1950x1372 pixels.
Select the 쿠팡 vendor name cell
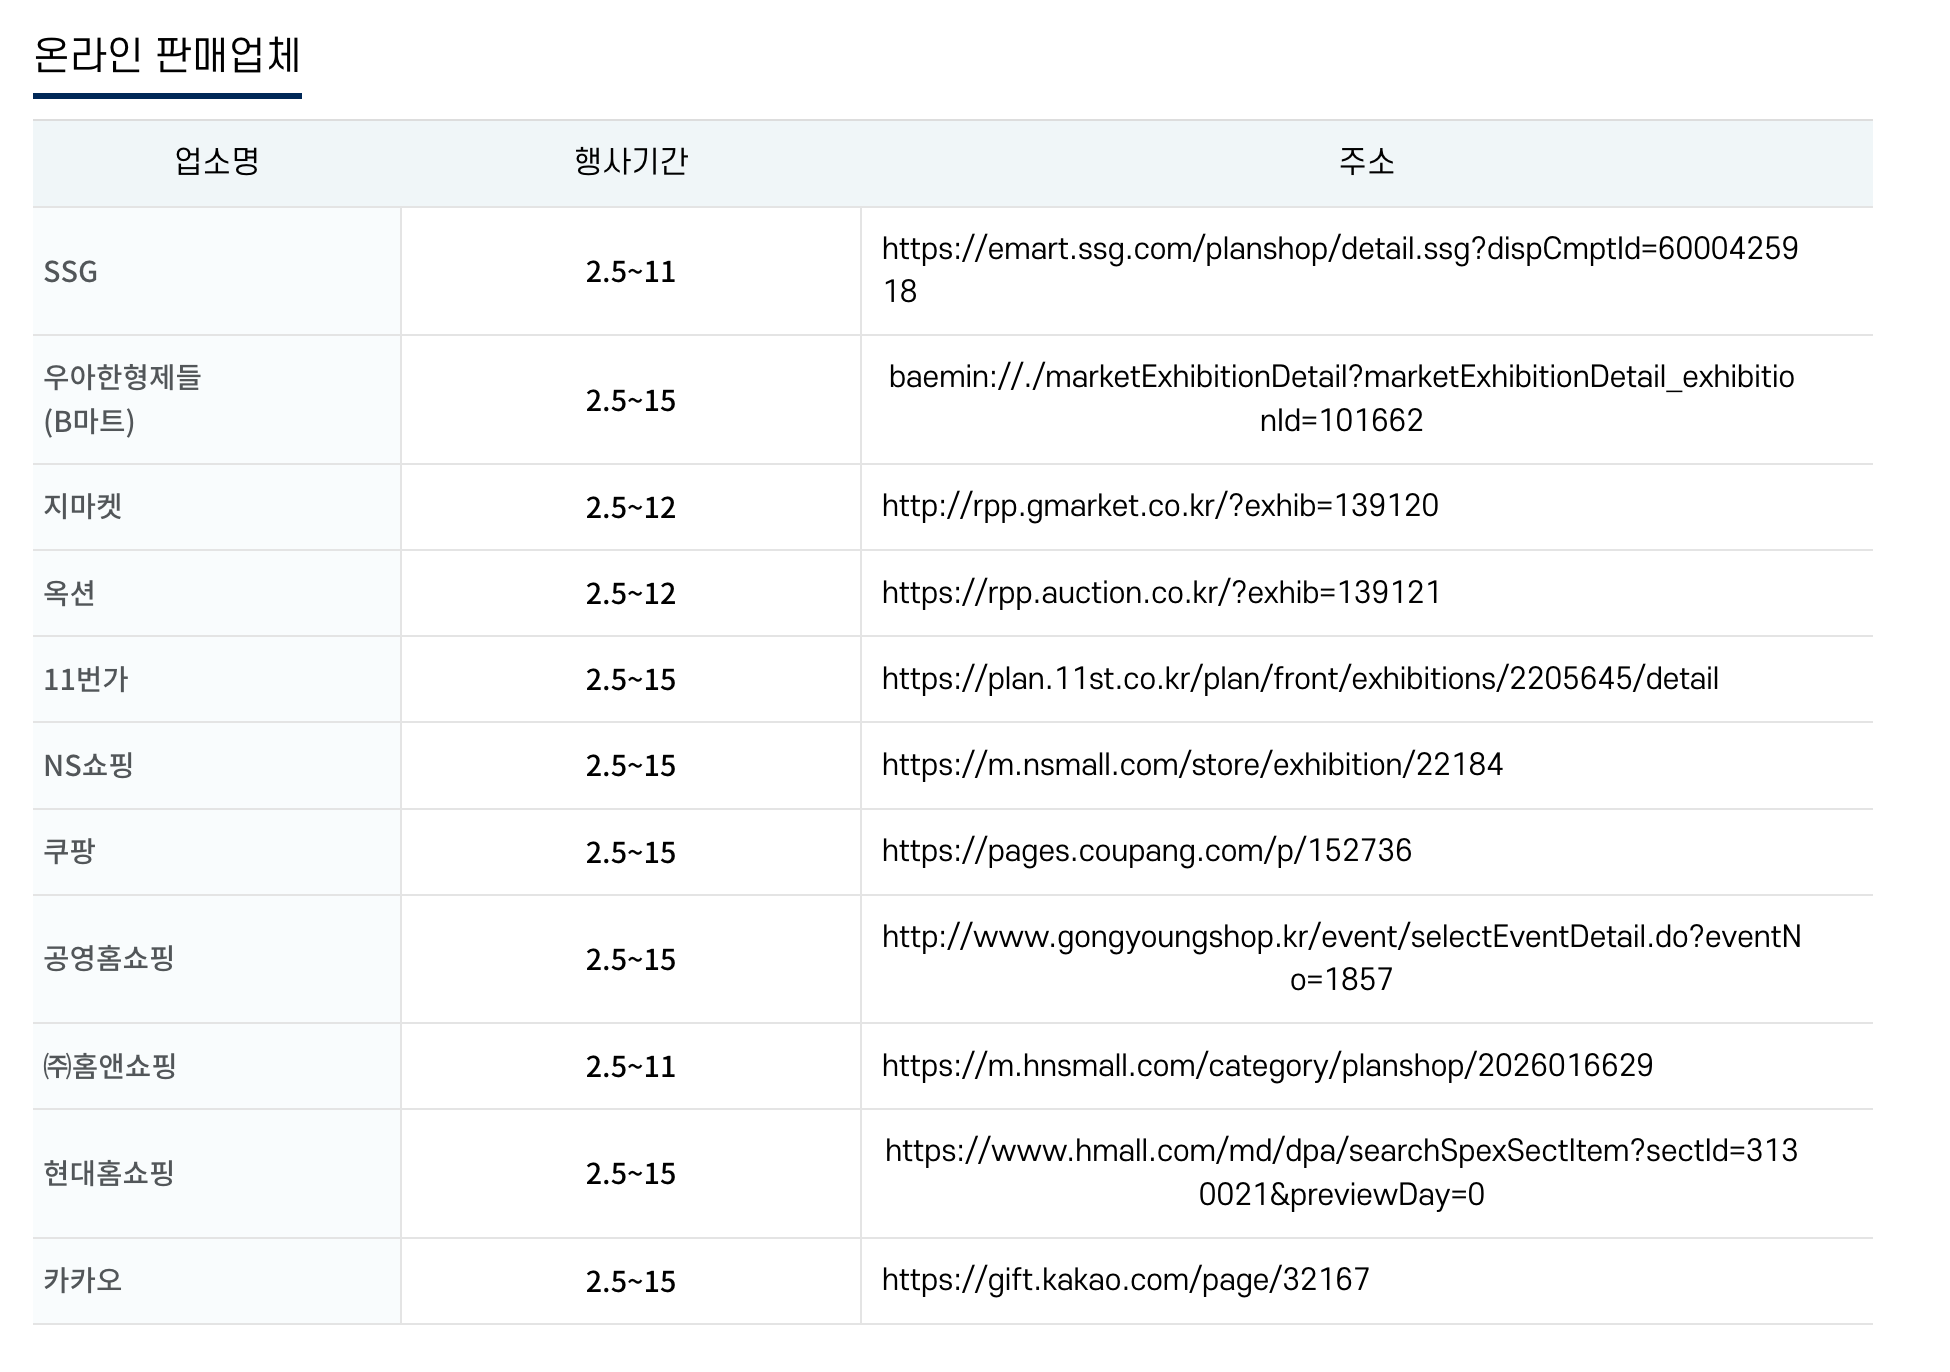(x=69, y=852)
